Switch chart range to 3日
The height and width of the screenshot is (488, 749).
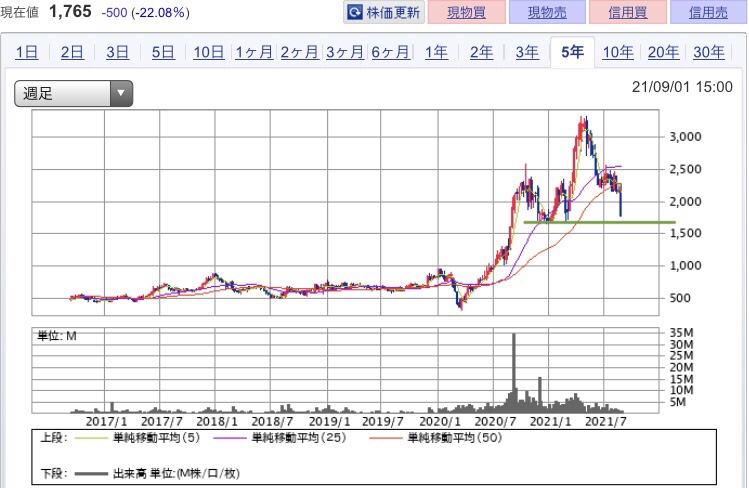118,52
